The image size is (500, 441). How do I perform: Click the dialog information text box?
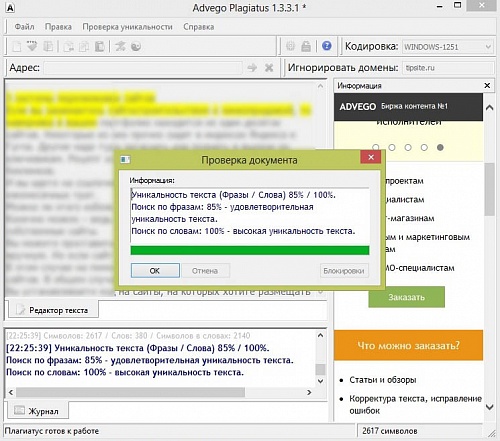(x=250, y=215)
